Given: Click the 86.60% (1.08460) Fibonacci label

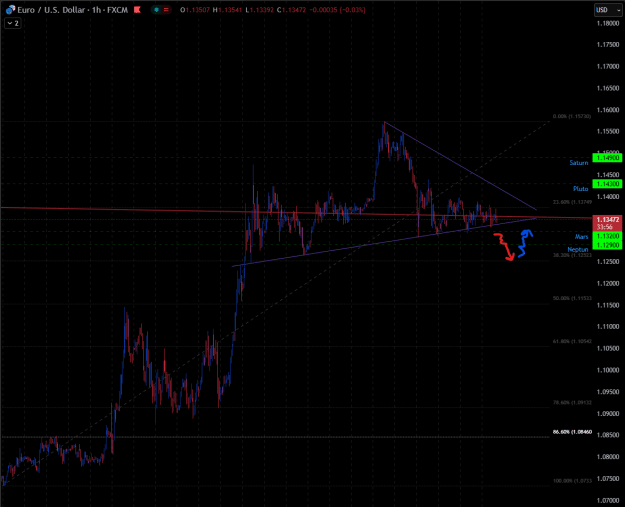Looking at the screenshot, I should point(572,432).
